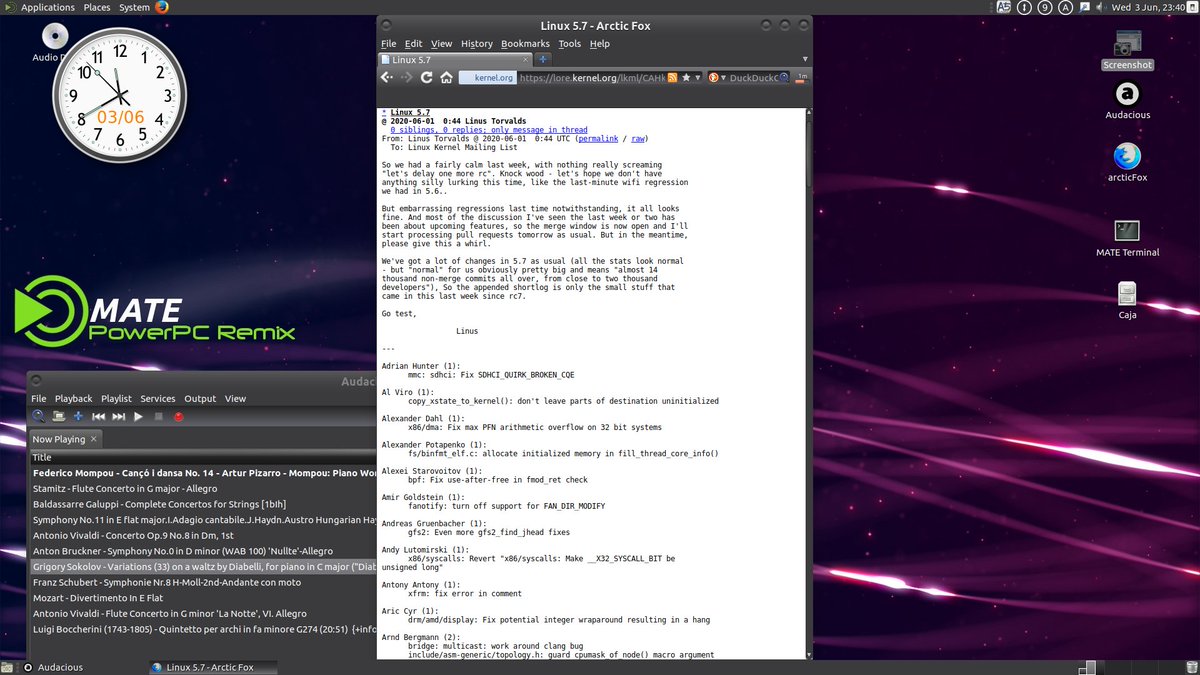Select 'Stamitz - Flute Concerto in G major' track
The width and height of the screenshot is (1200, 675).
click(203, 489)
